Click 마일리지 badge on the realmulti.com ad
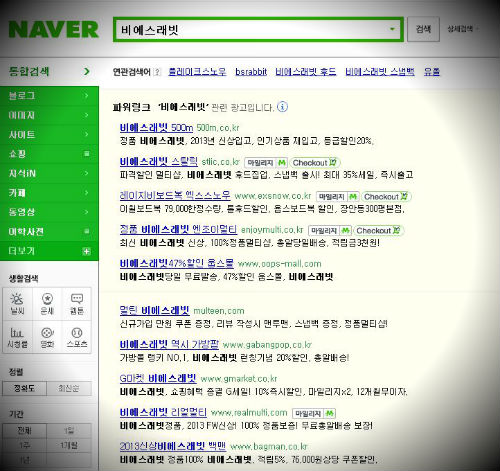Viewport: 500px width, 471px height. click(x=314, y=413)
